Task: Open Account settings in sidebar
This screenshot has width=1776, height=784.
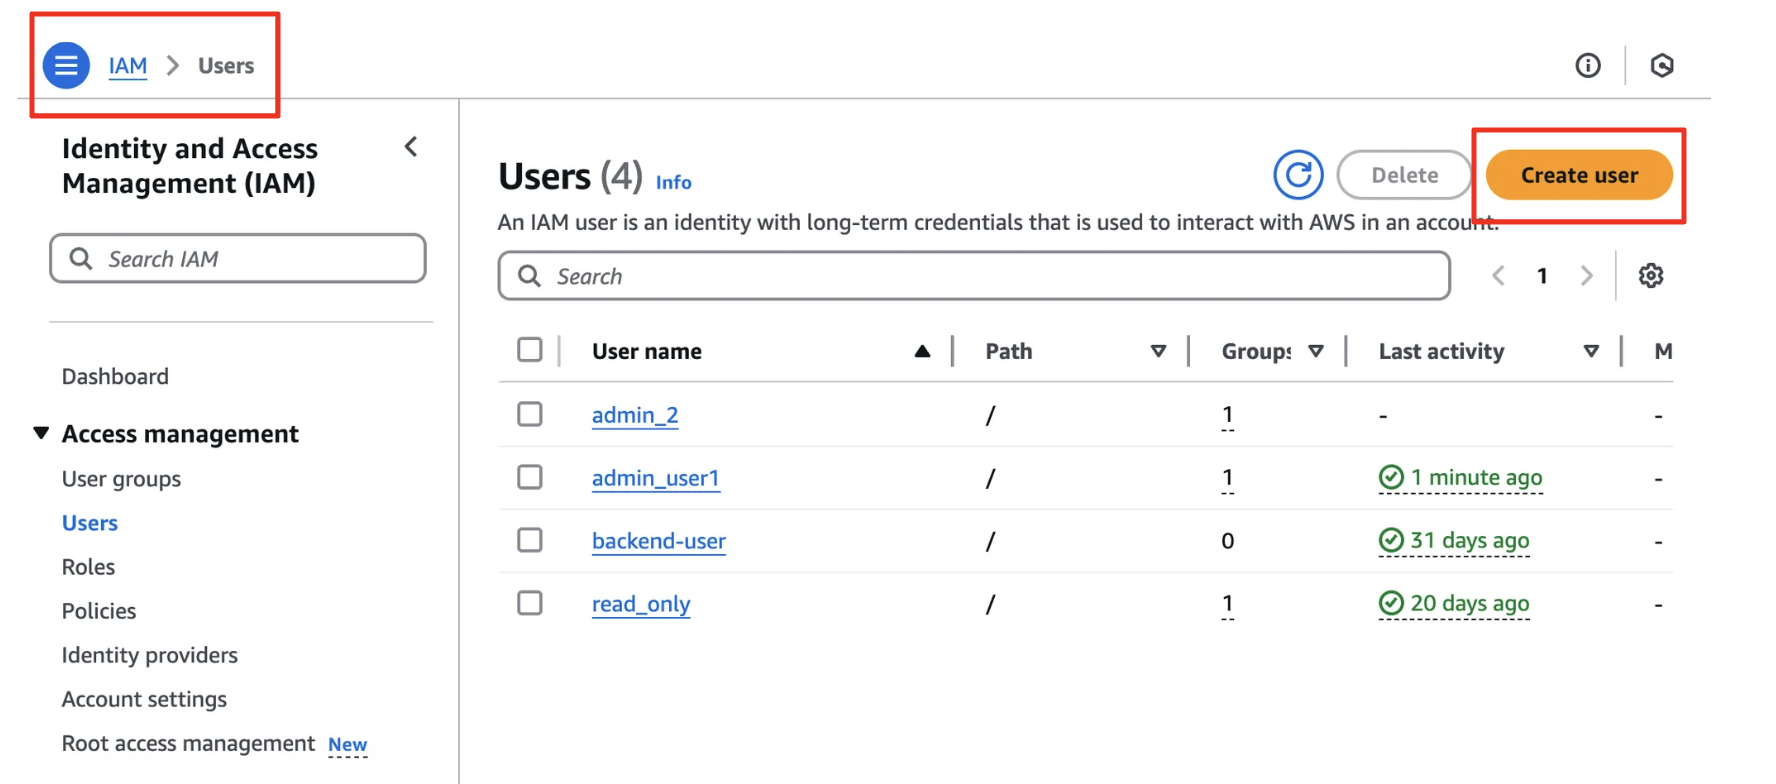Action: point(144,699)
